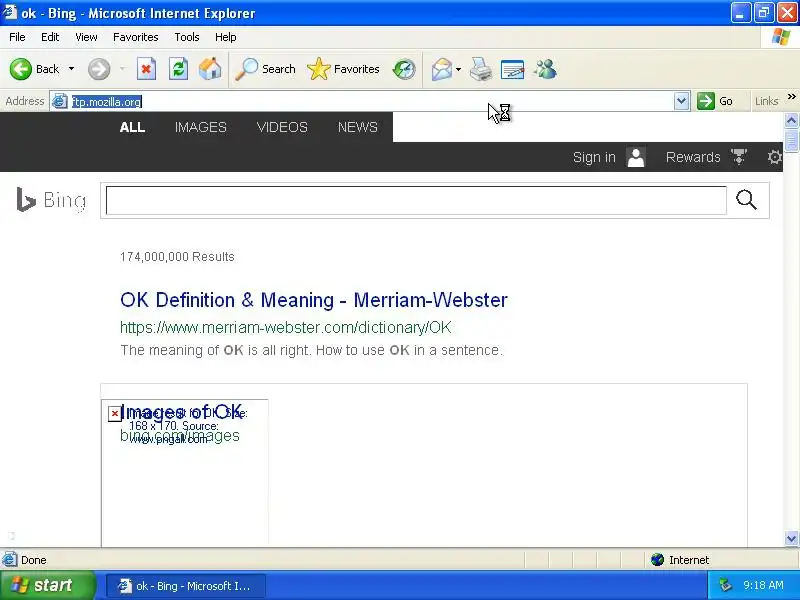
Task: Click the Stop loading icon
Action: tap(146, 69)
